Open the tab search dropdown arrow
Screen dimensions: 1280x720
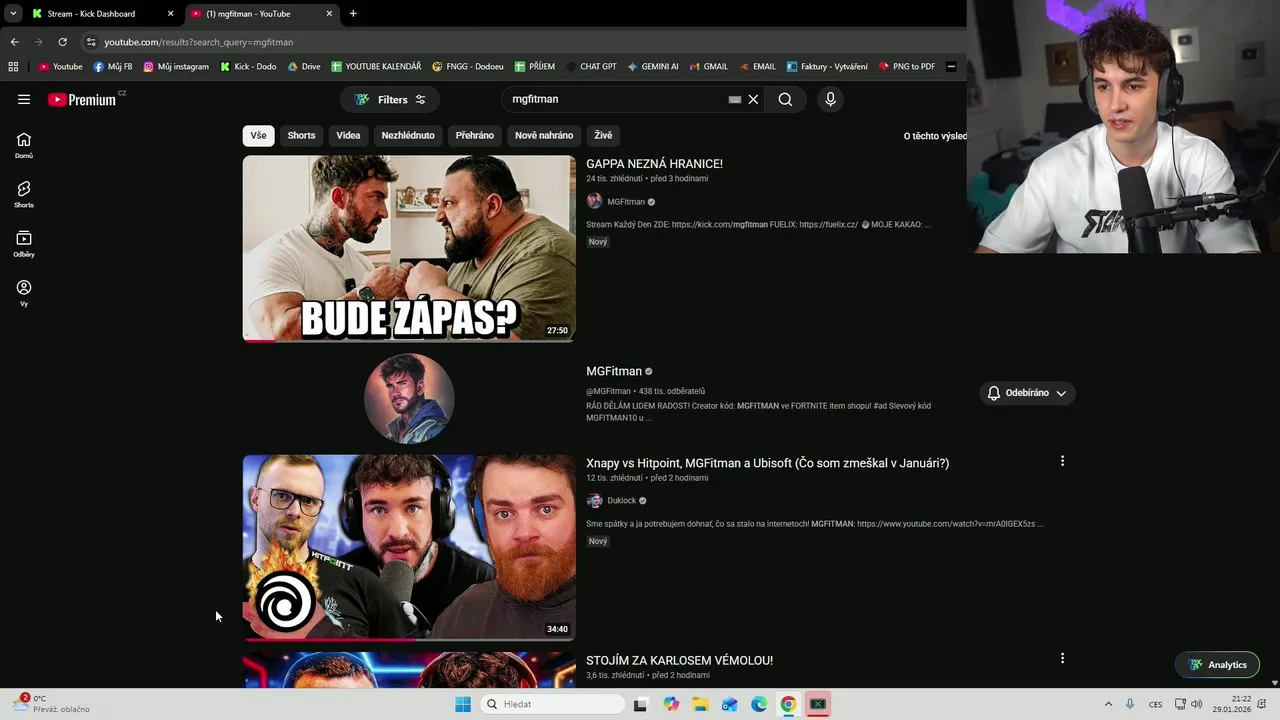point(13,13)
